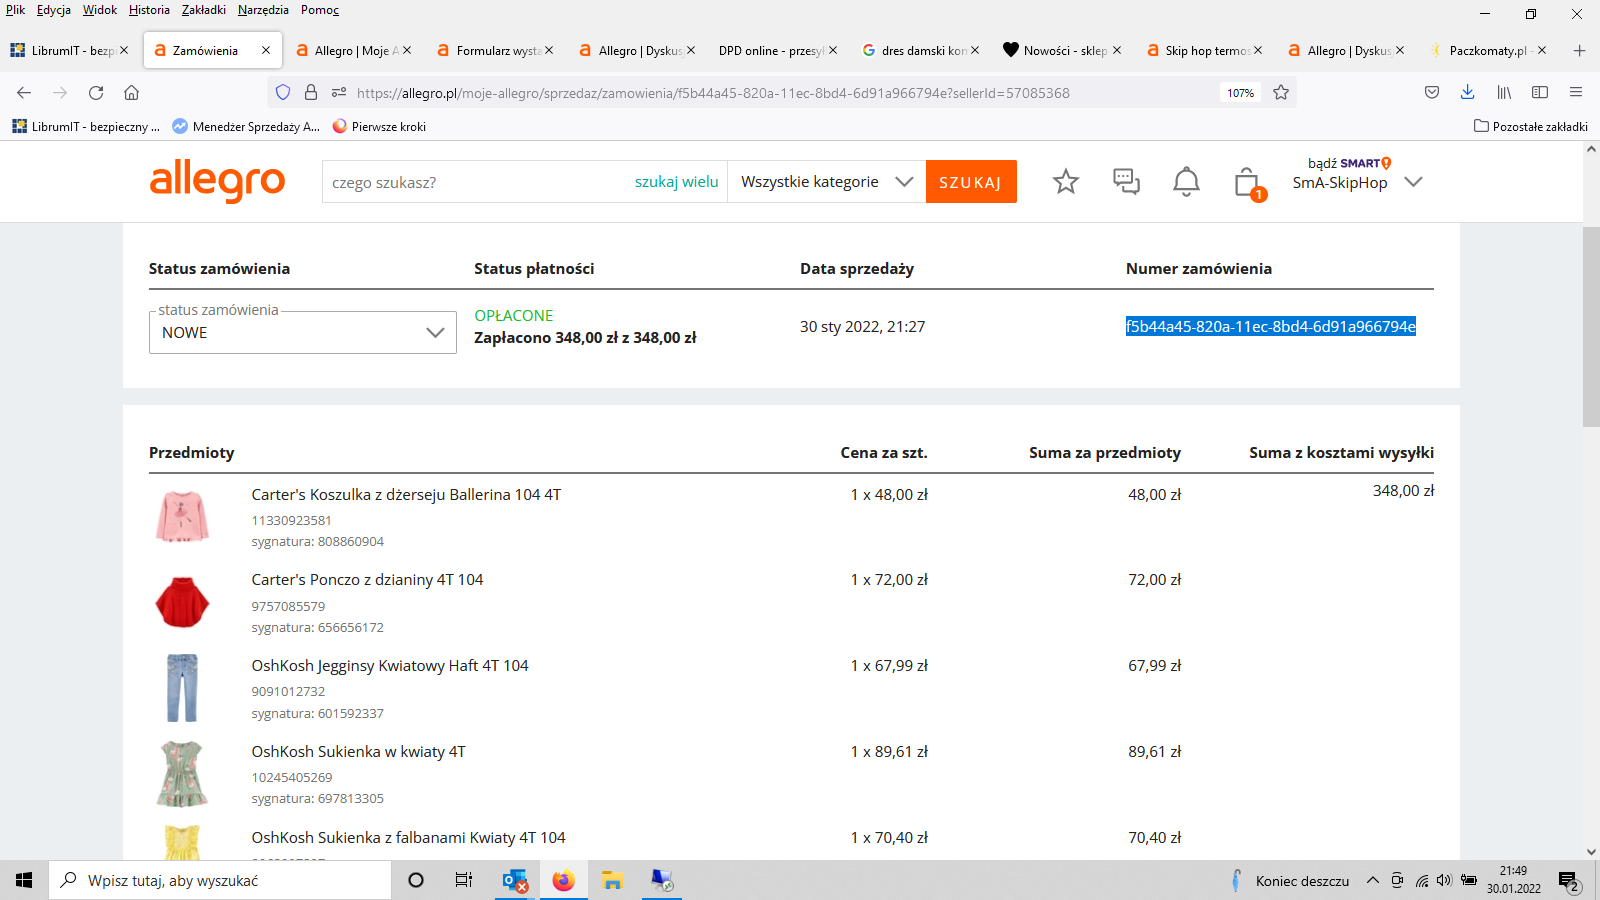Click the szukaj wielu link
This screenshot has width=1600, height=900.
pyautogui.click(x=676, y=182)
